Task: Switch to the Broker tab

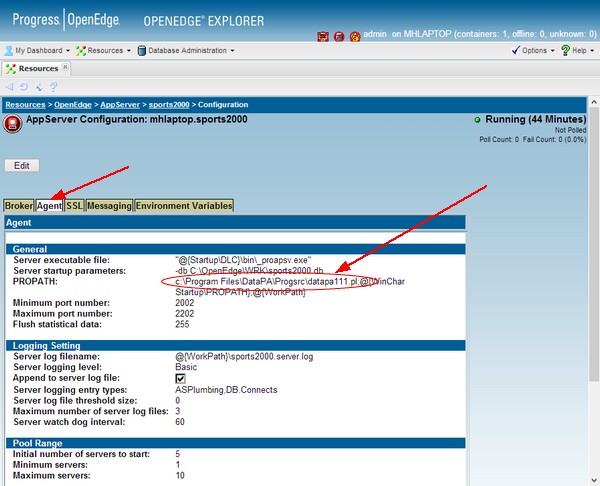Action: pyautogui.click(x=19, y=205)
